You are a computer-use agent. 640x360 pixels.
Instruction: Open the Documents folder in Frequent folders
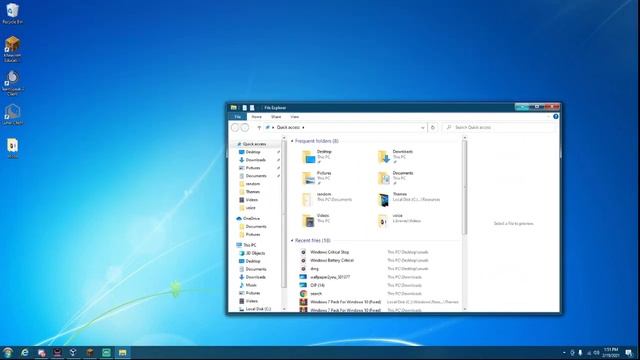[402, 178]
